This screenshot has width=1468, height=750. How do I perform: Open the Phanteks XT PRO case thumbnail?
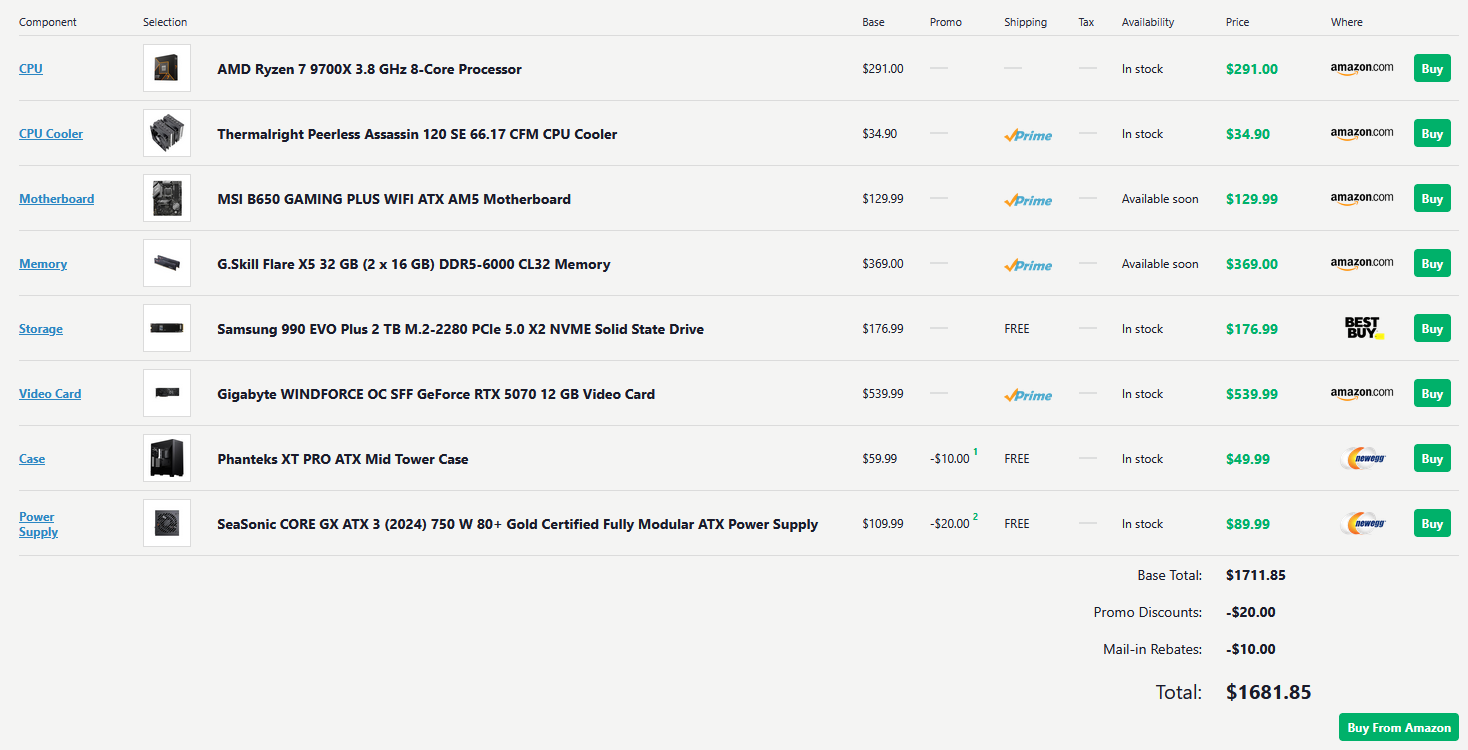click(x=167, y=458)
